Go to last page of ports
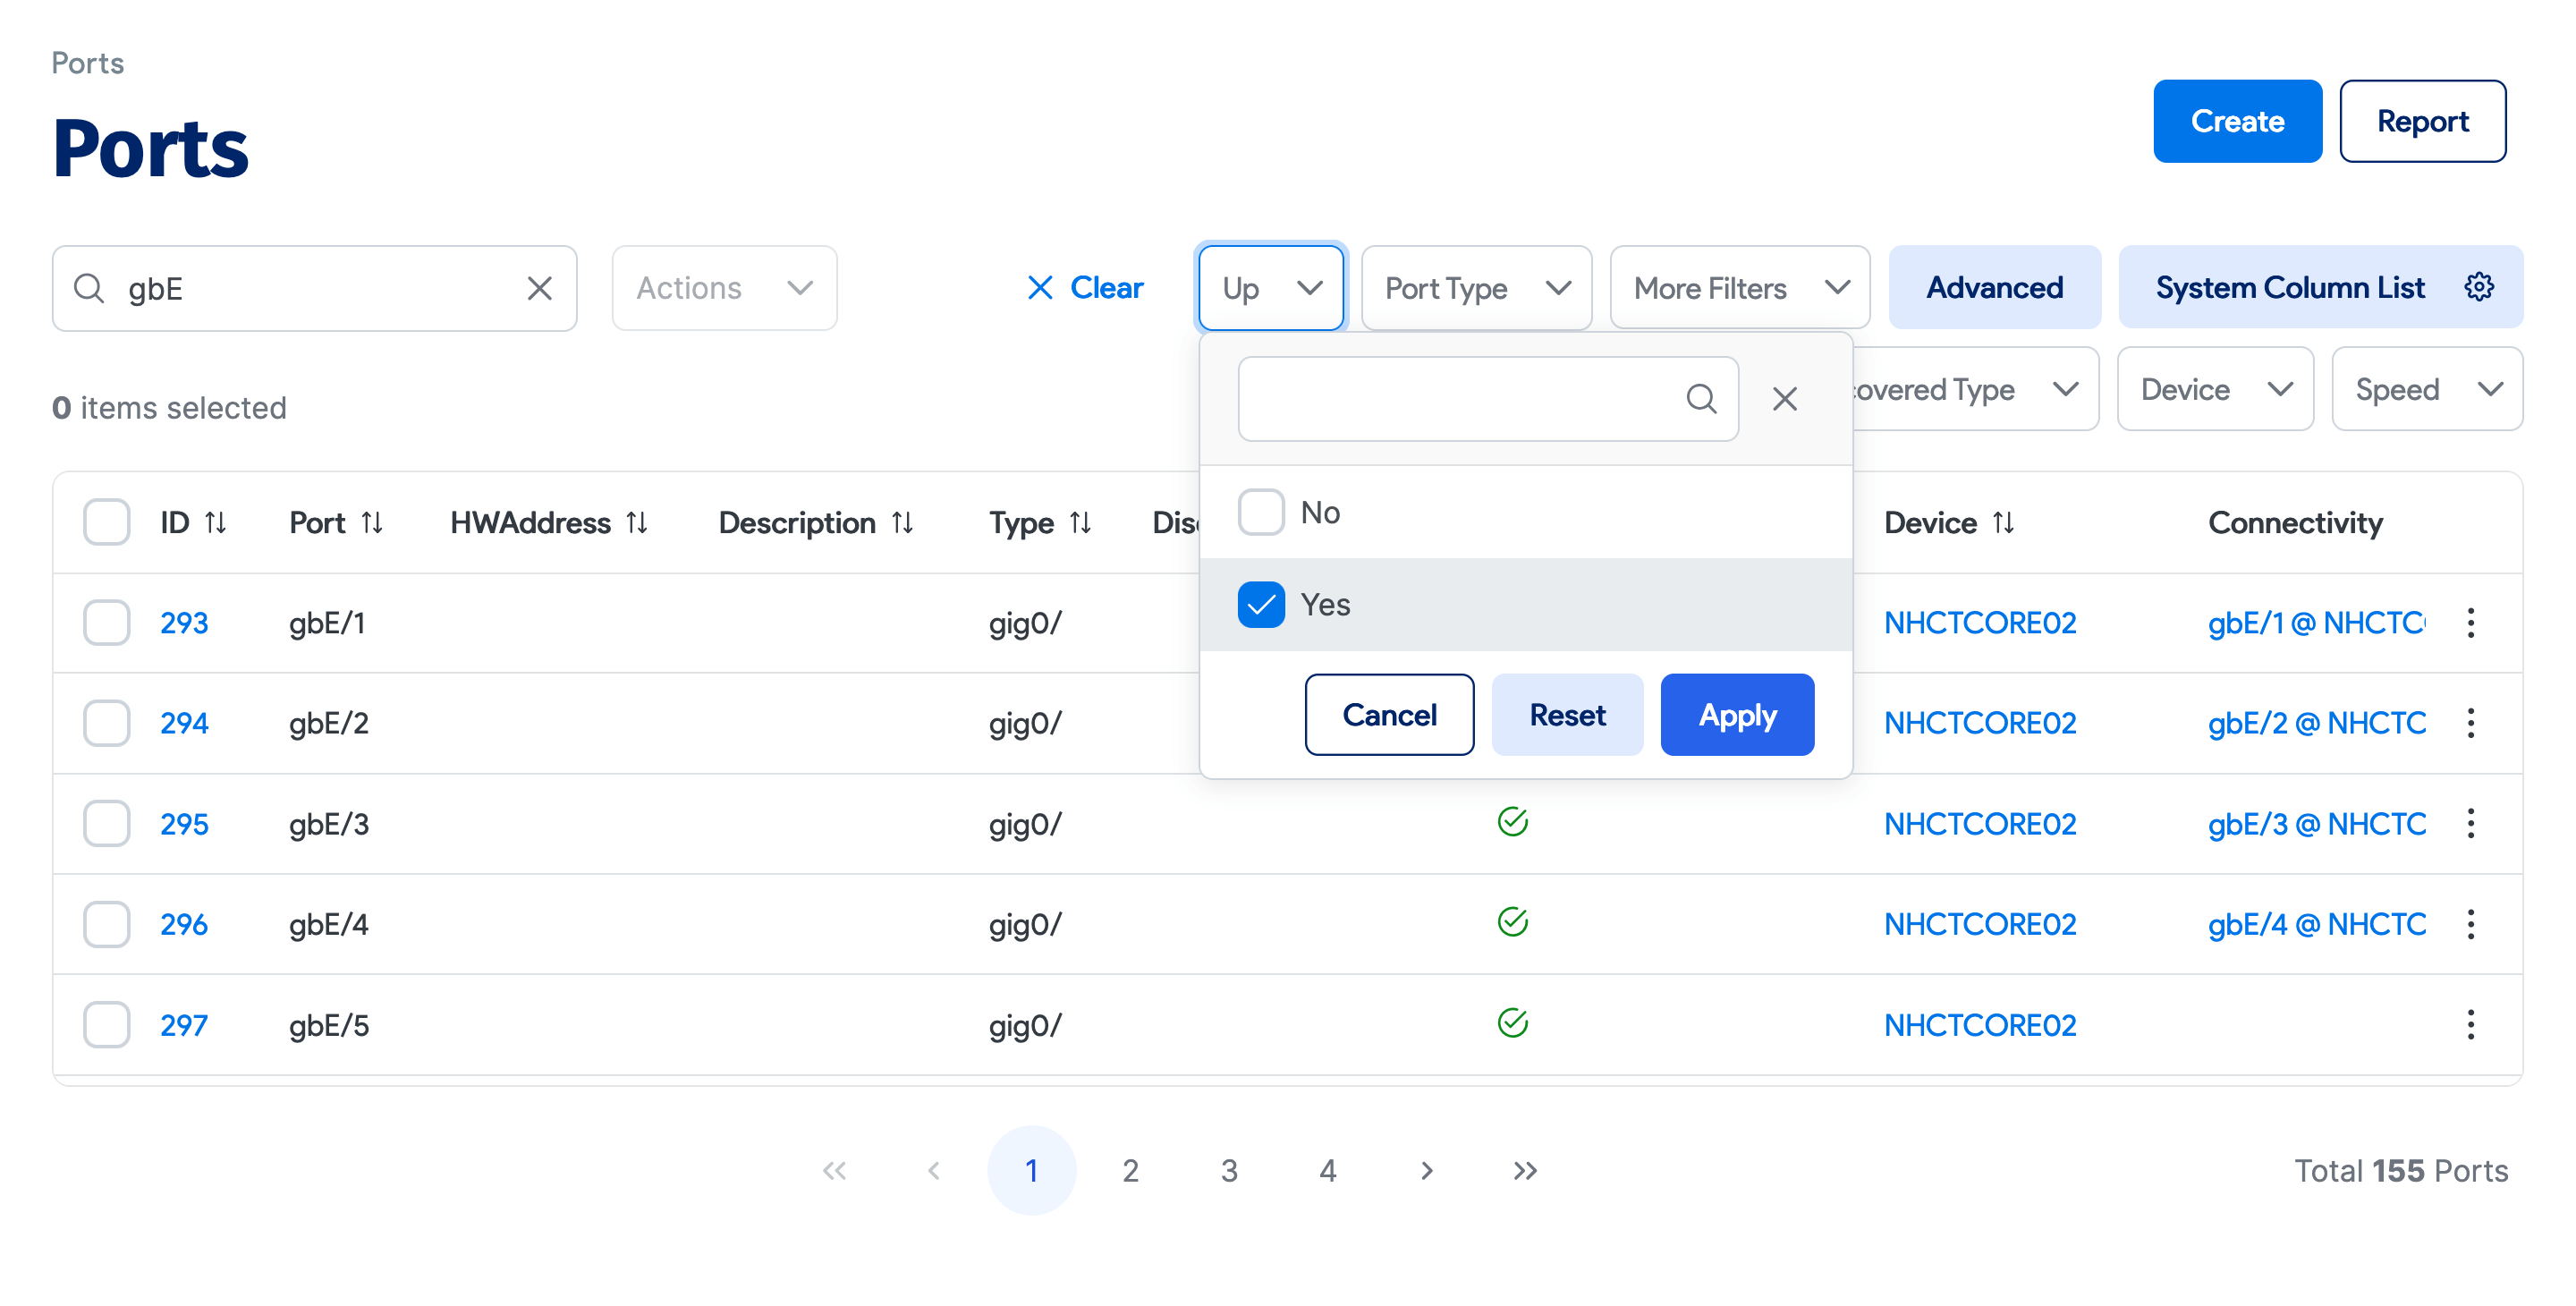 pos(1524,1170)
